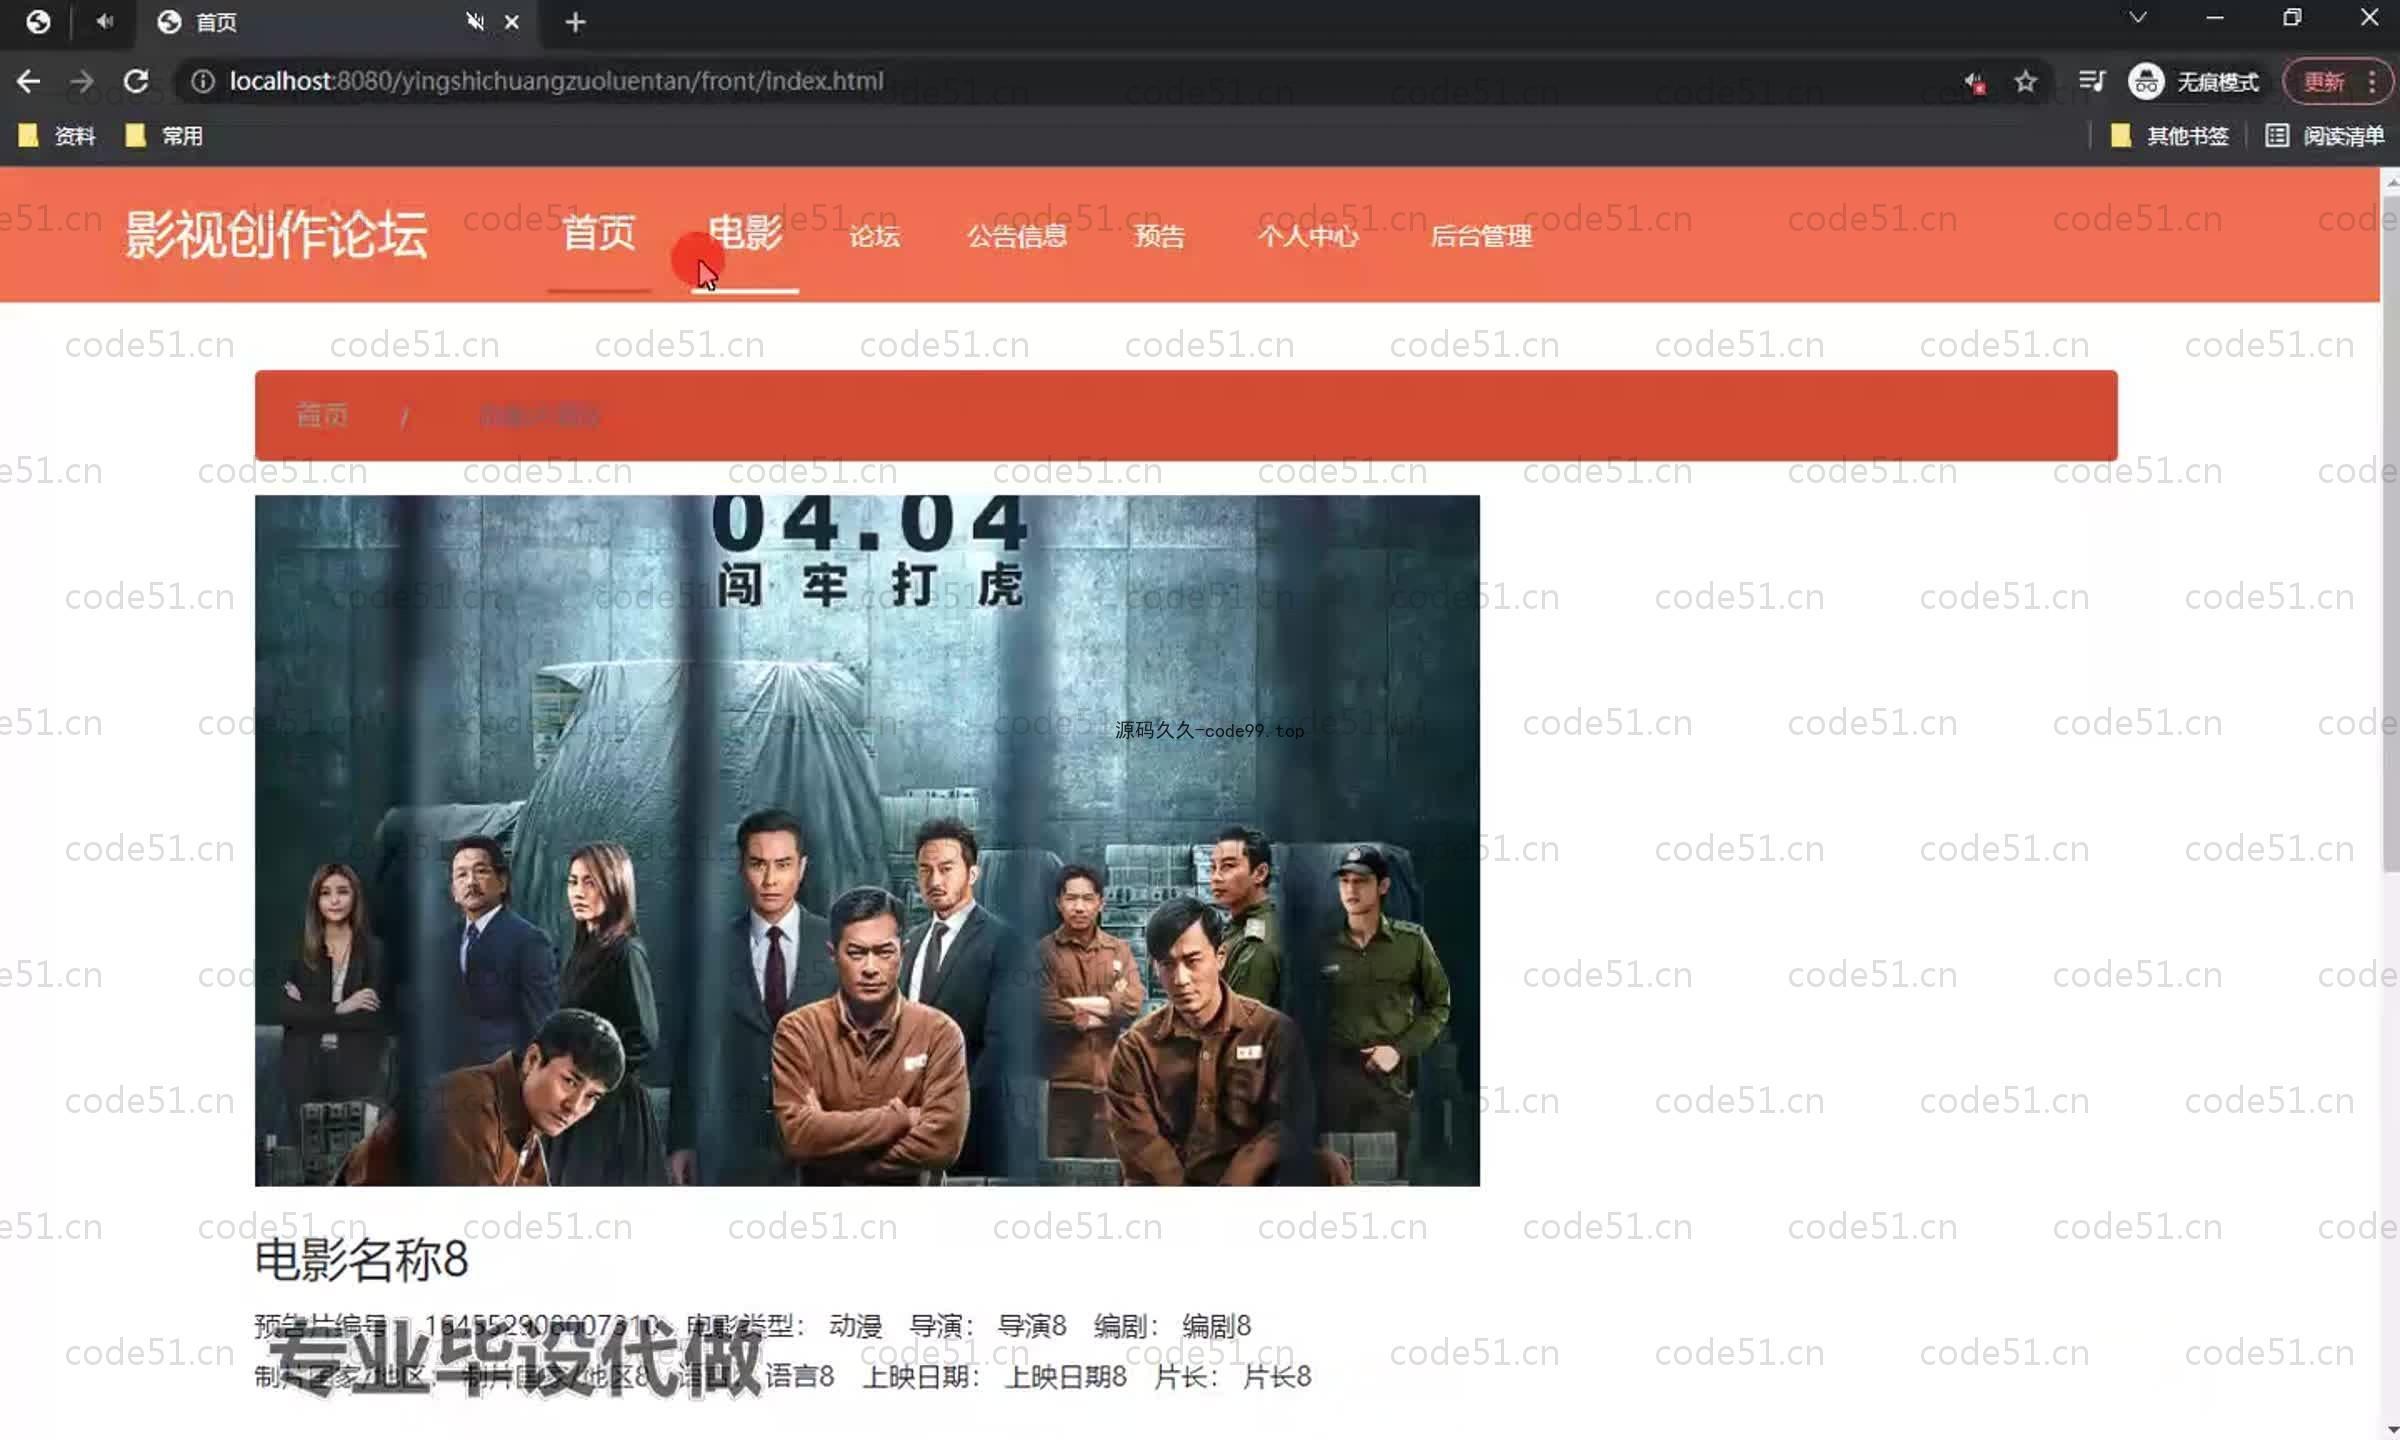2400x1440 pixels.
Task: Click the movie poster image
Action: click(867, 841)
